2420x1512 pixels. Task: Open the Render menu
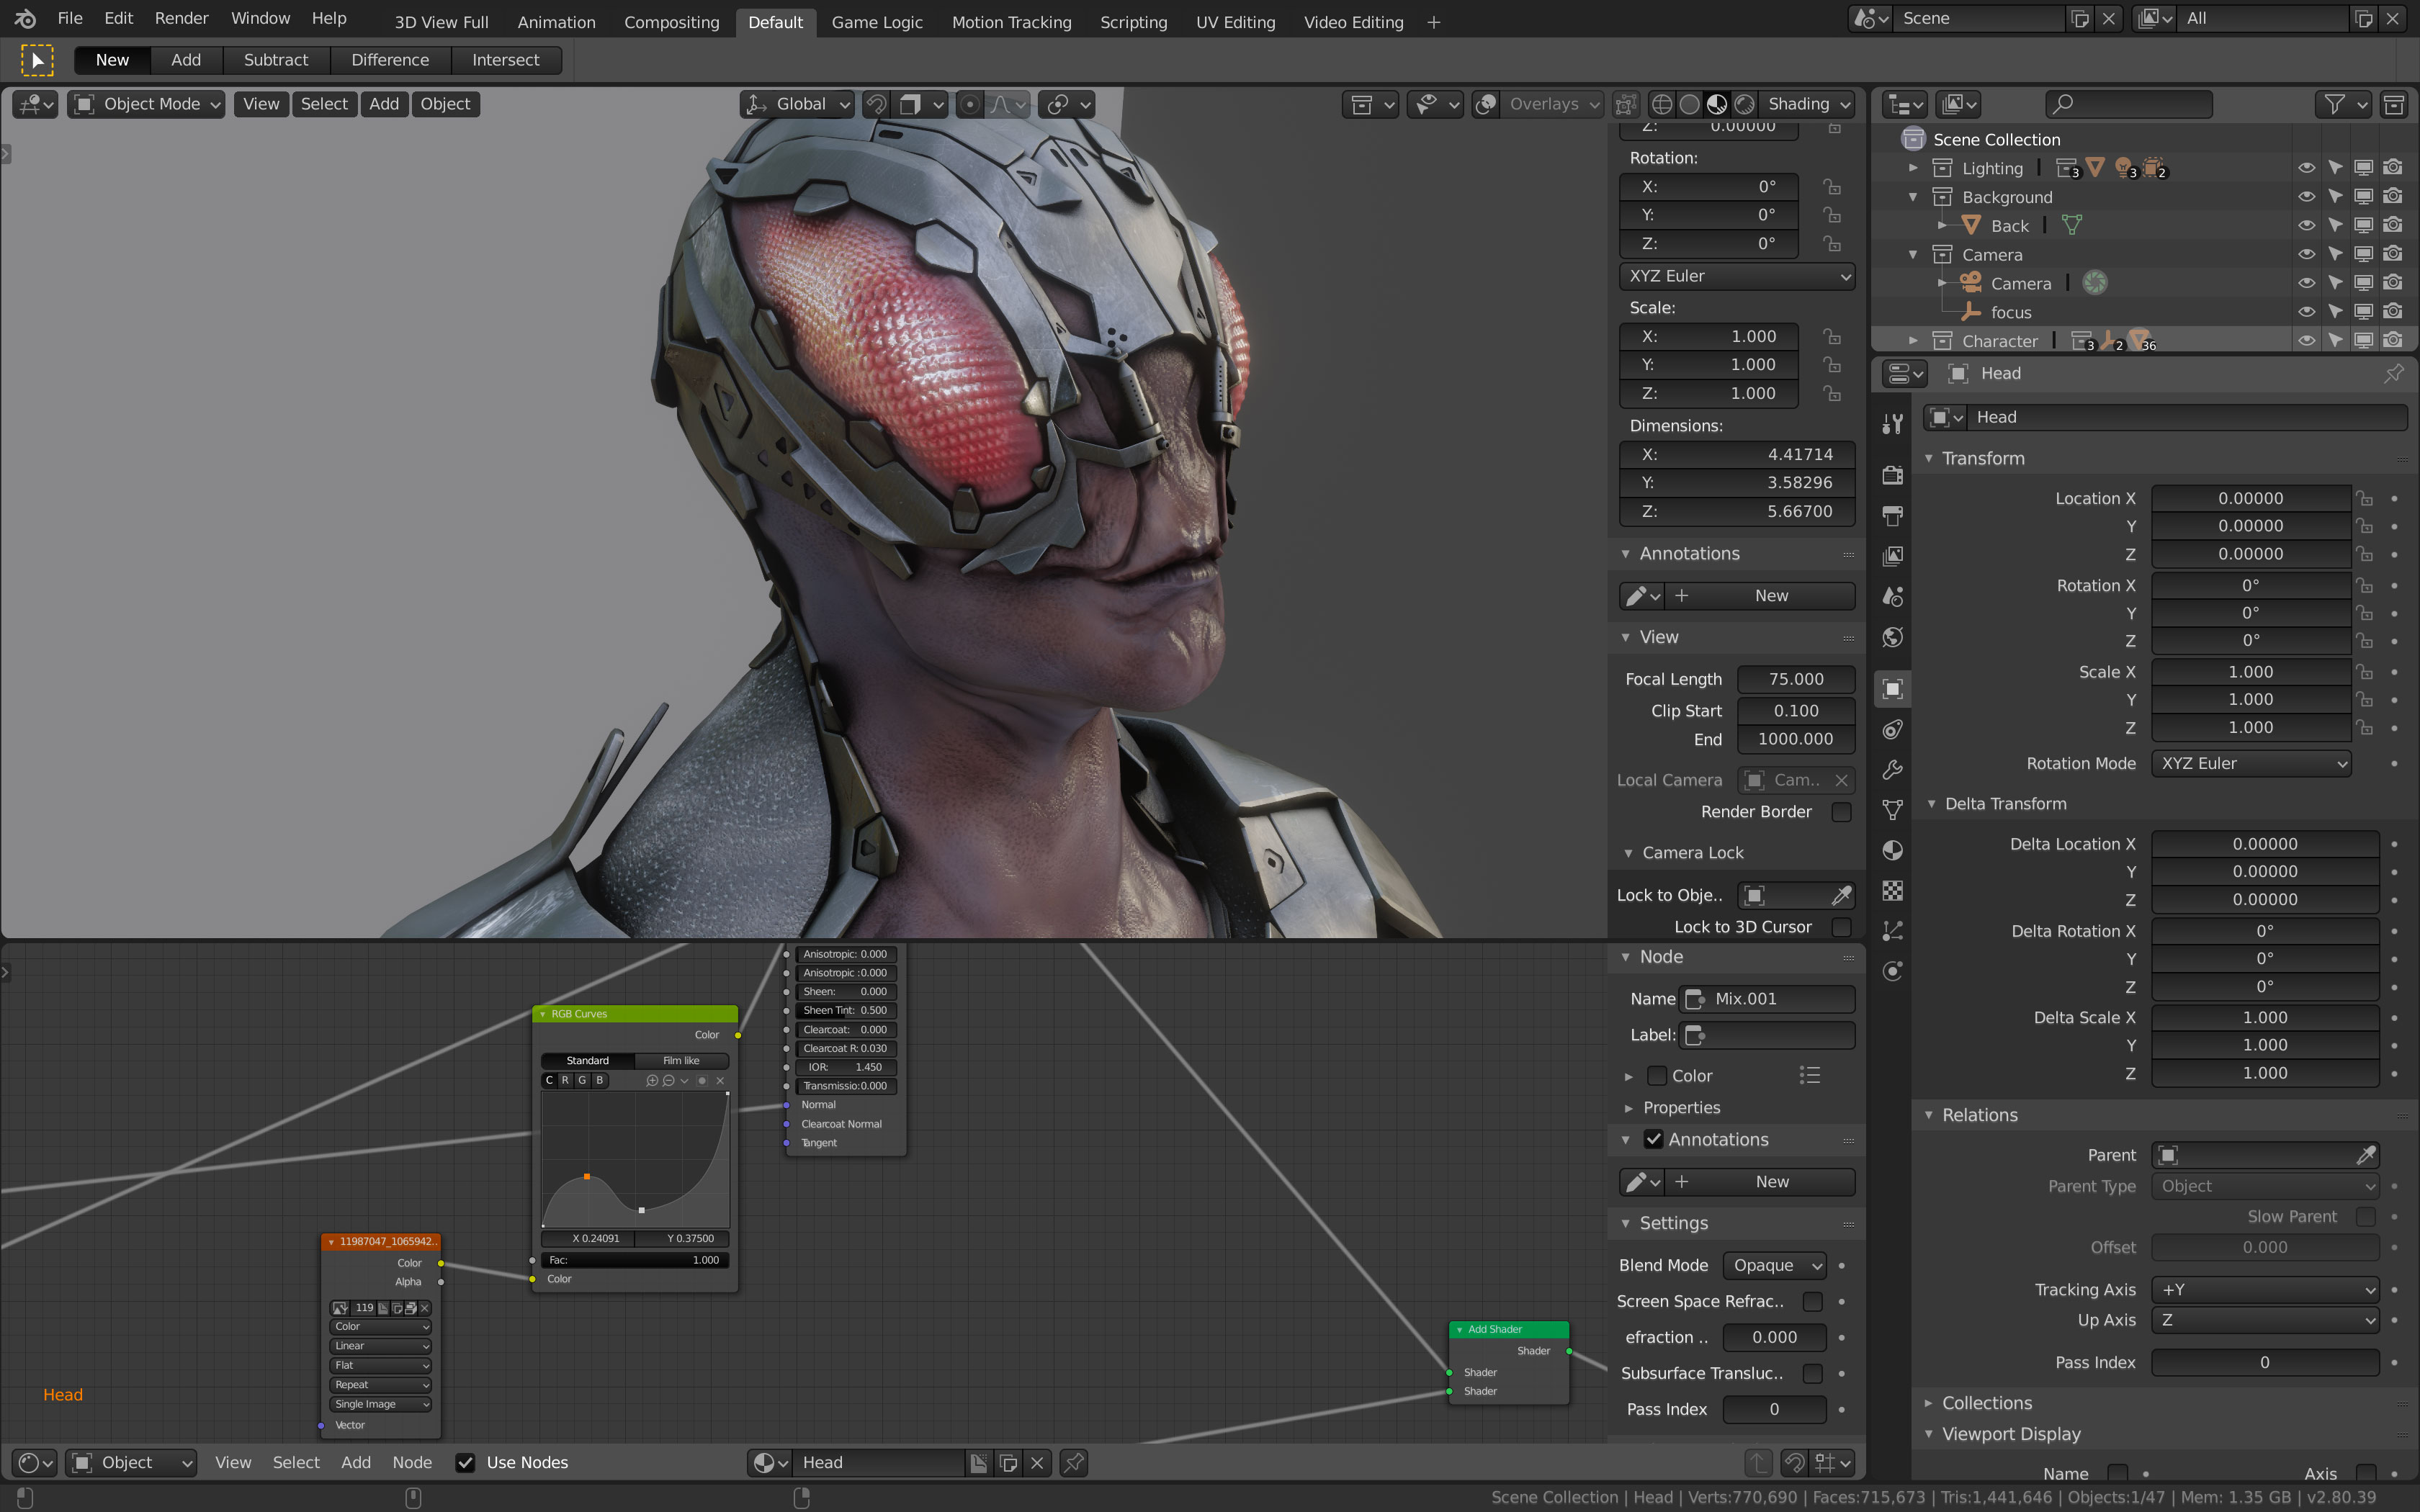point(181,18)
